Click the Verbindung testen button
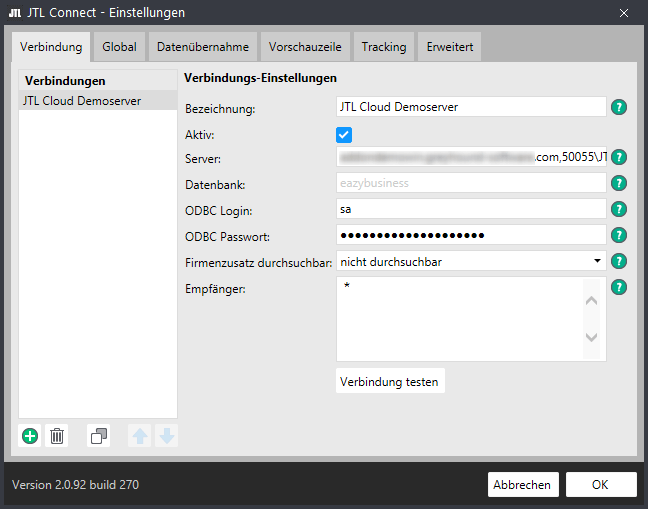648x509 pixels. [x=390, y=381]
